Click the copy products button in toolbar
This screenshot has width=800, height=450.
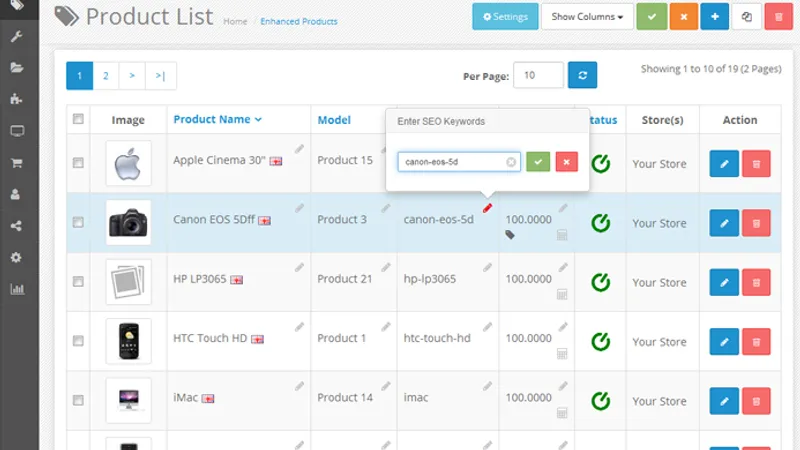[x=746, y=17]
